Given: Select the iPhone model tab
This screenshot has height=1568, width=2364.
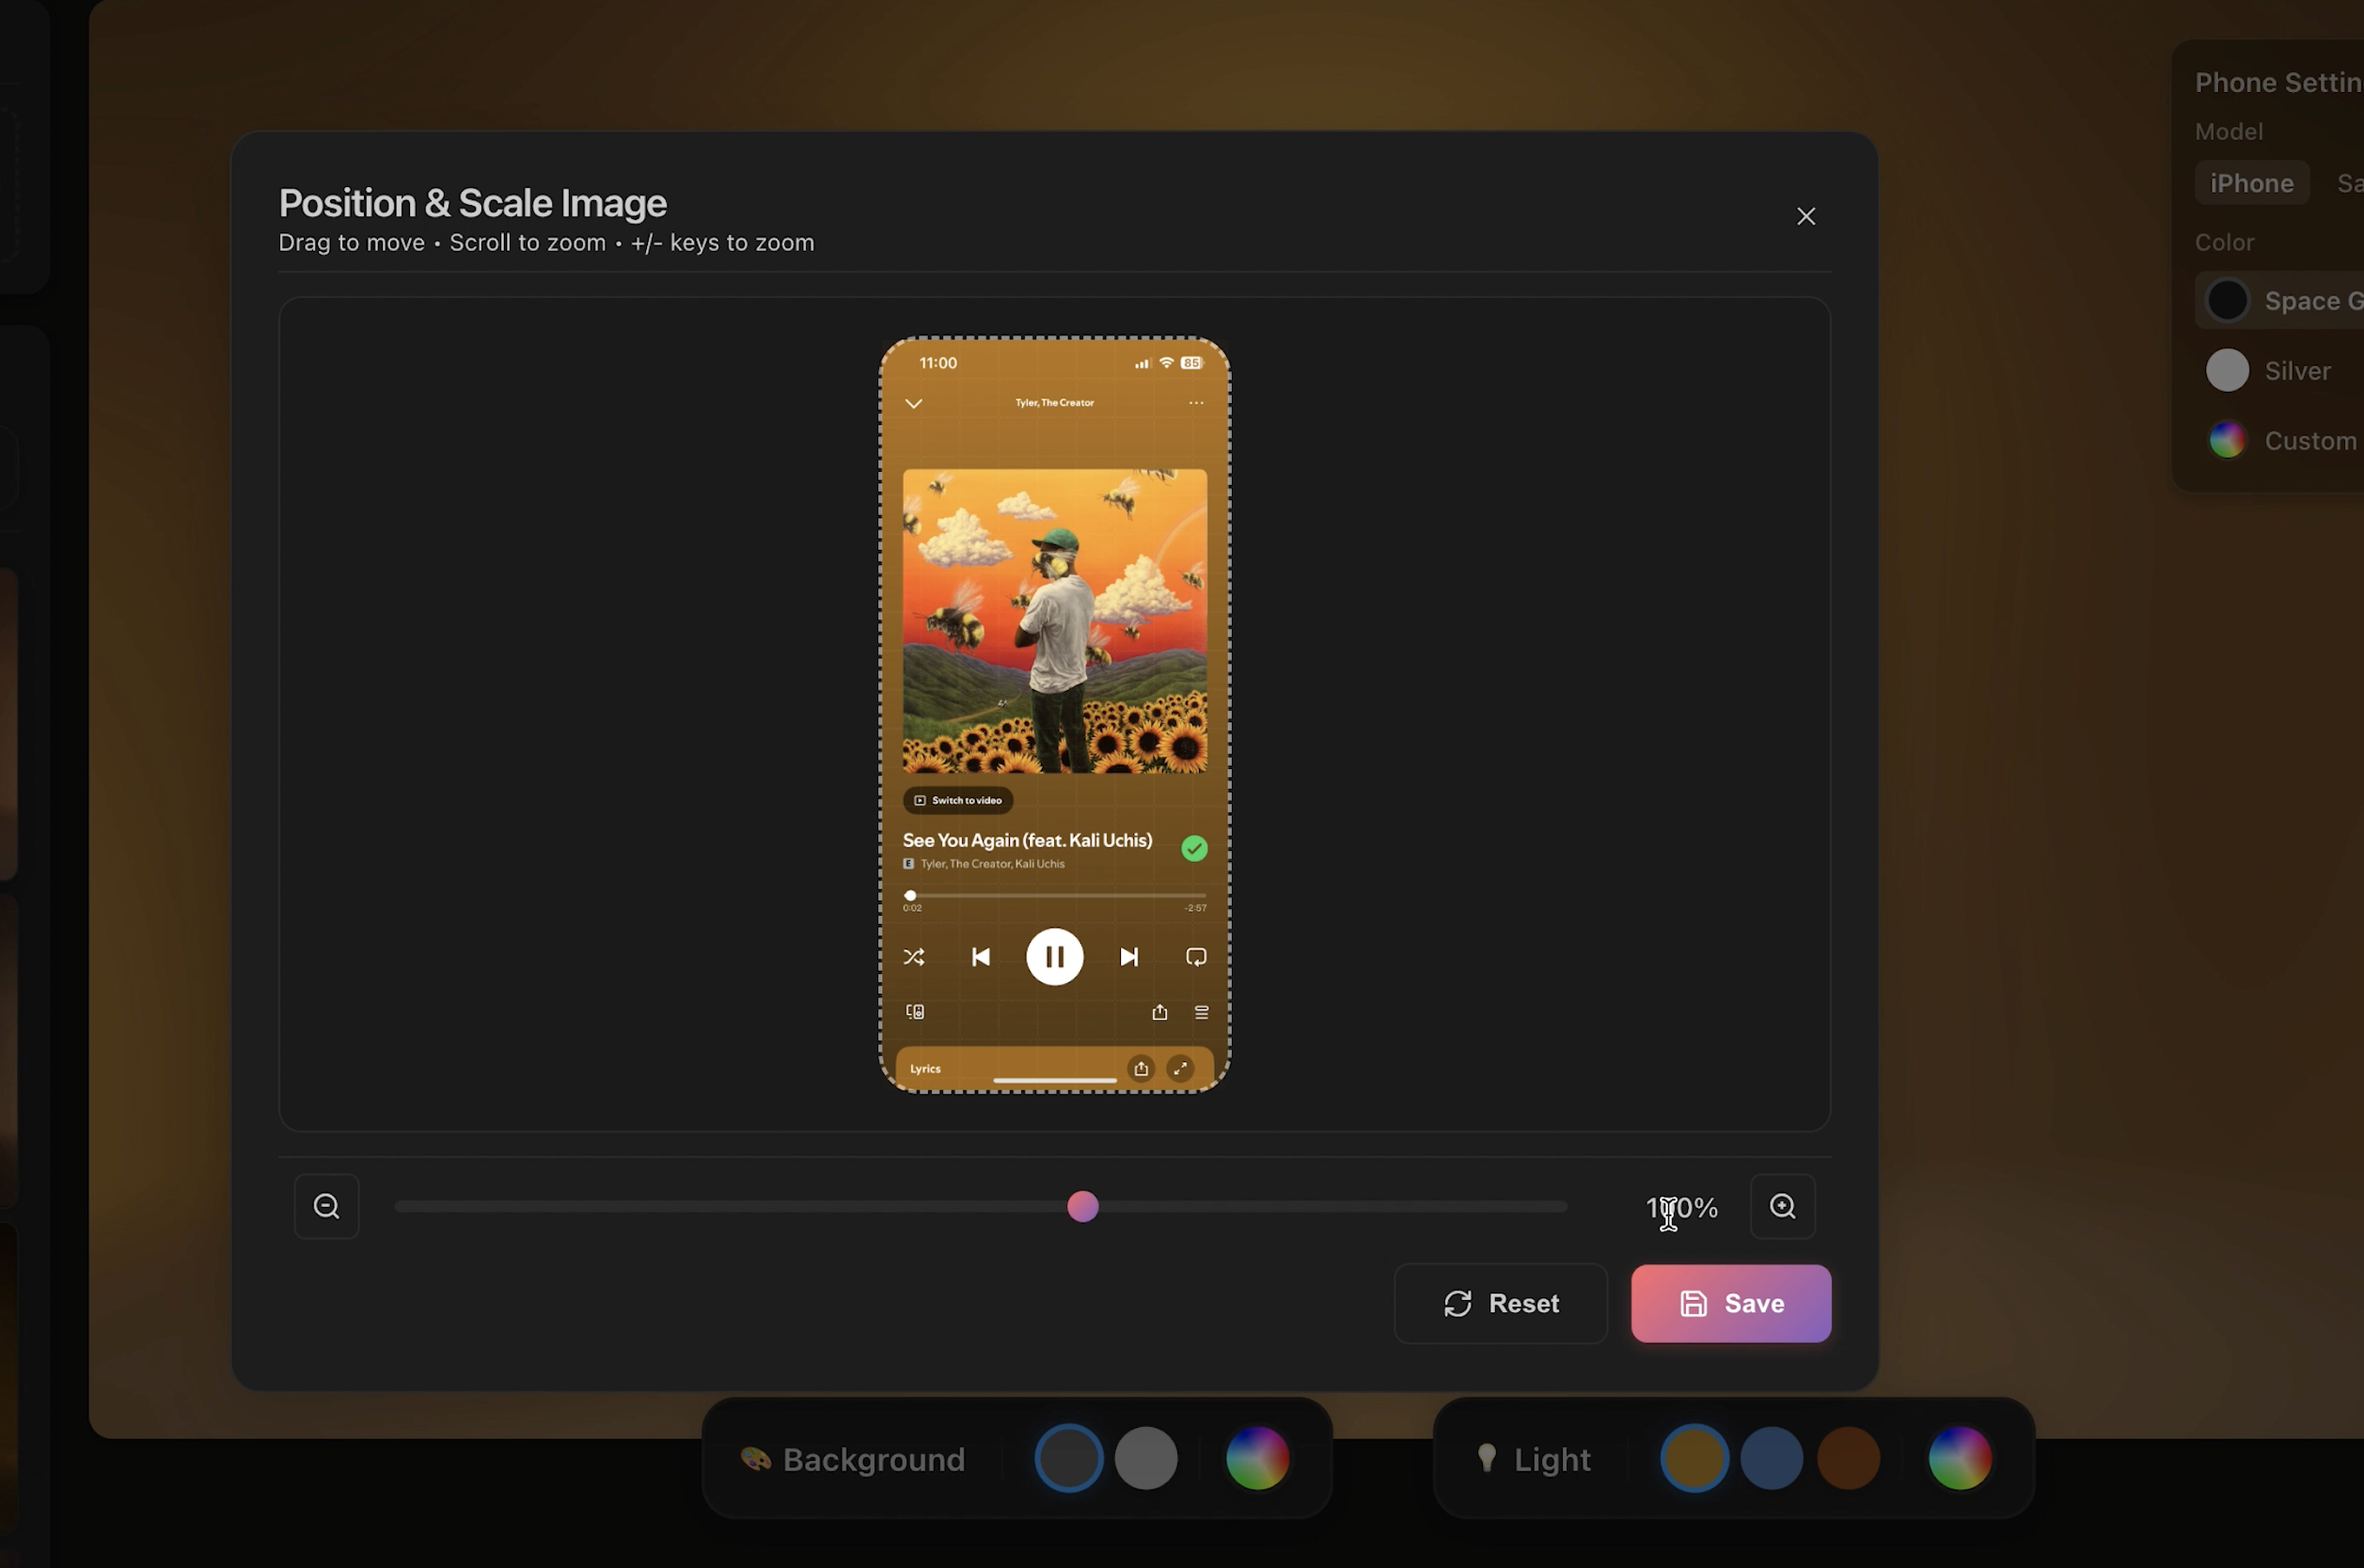Looking at the screenshot, I should [x=2251, y=183].
